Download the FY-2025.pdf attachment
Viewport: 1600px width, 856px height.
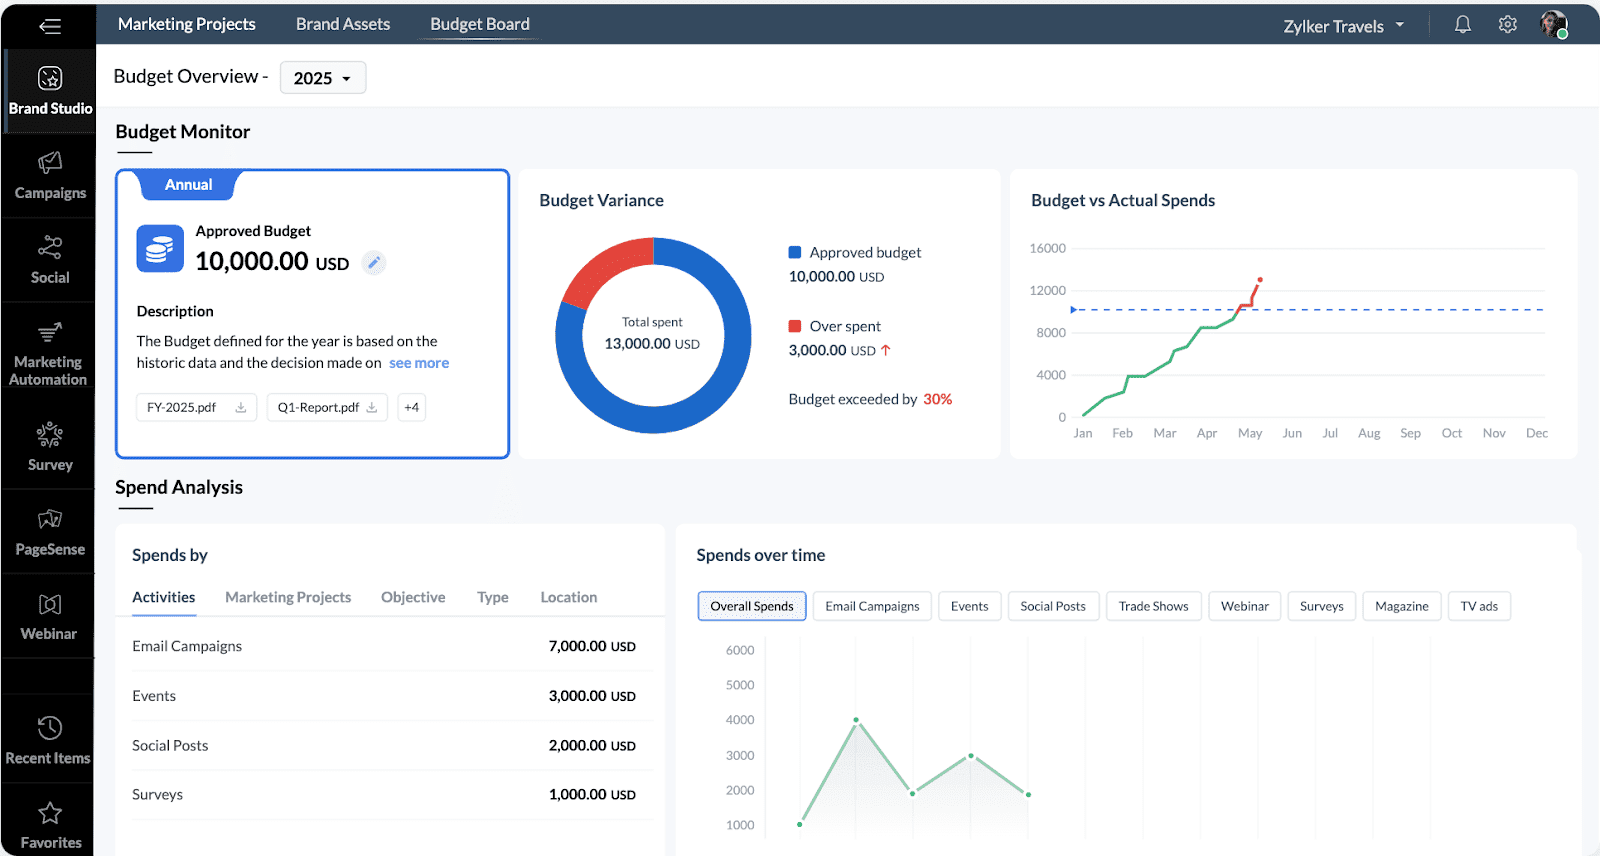pyautogui.click(x=240, y=408)
